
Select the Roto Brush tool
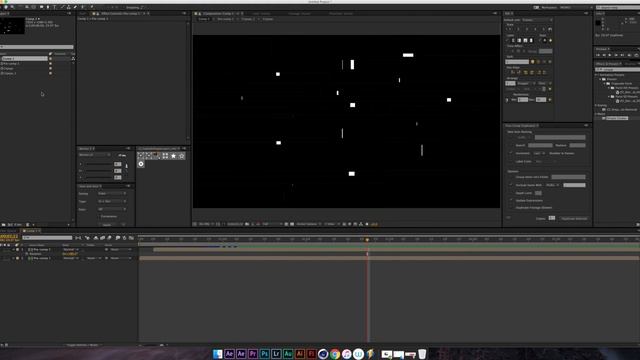[83, 7]
